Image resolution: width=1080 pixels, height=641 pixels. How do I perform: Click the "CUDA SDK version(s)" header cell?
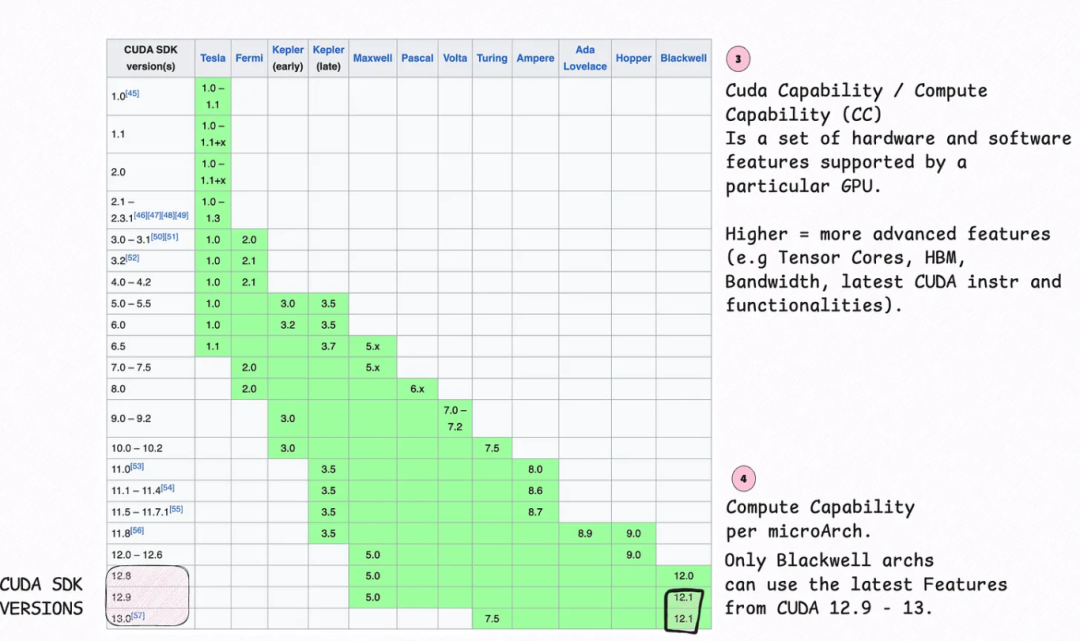[x=150, y=58]
